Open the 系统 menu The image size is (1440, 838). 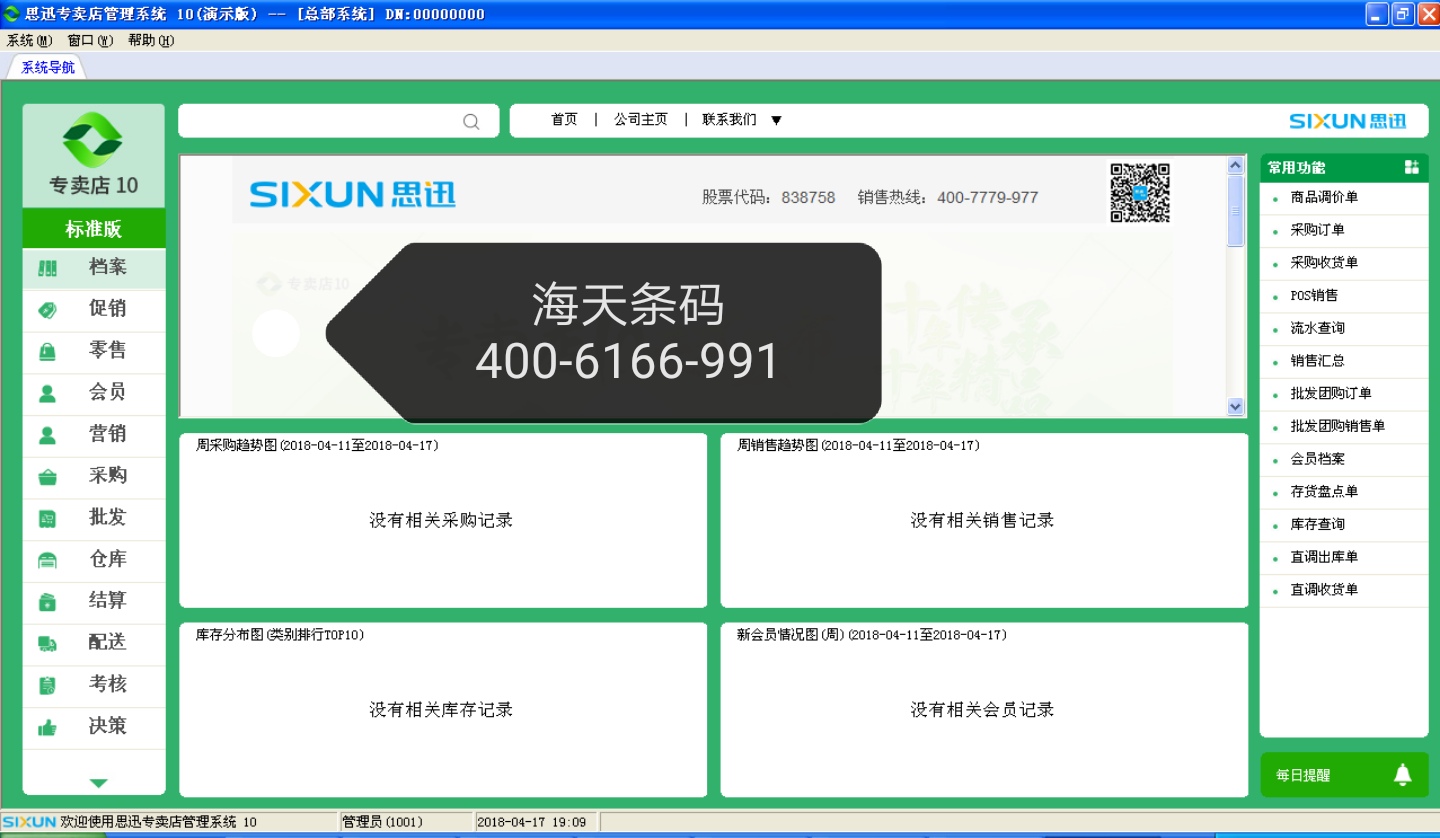(x=28, y=41)
